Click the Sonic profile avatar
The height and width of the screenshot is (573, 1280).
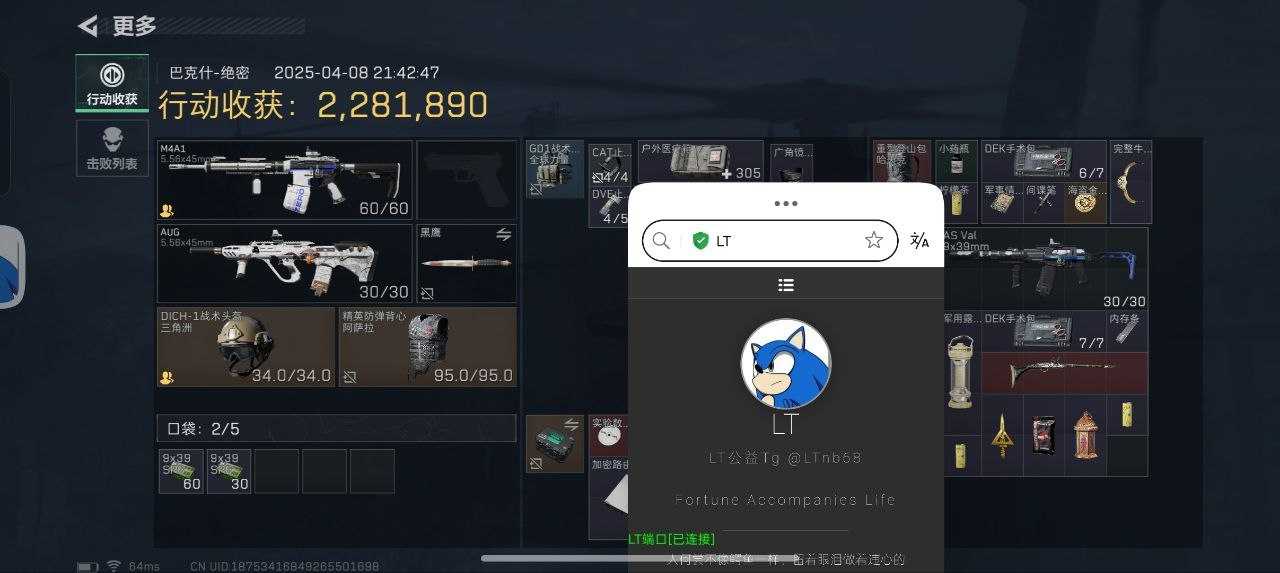pyautogui.click(x=786, y=364)
